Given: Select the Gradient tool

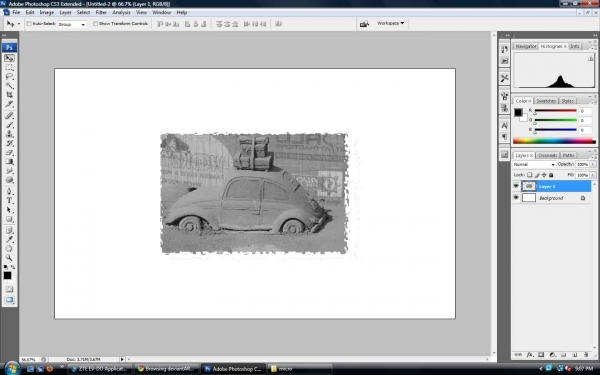Looking at the screenshot, I should (x=9, y=161).
